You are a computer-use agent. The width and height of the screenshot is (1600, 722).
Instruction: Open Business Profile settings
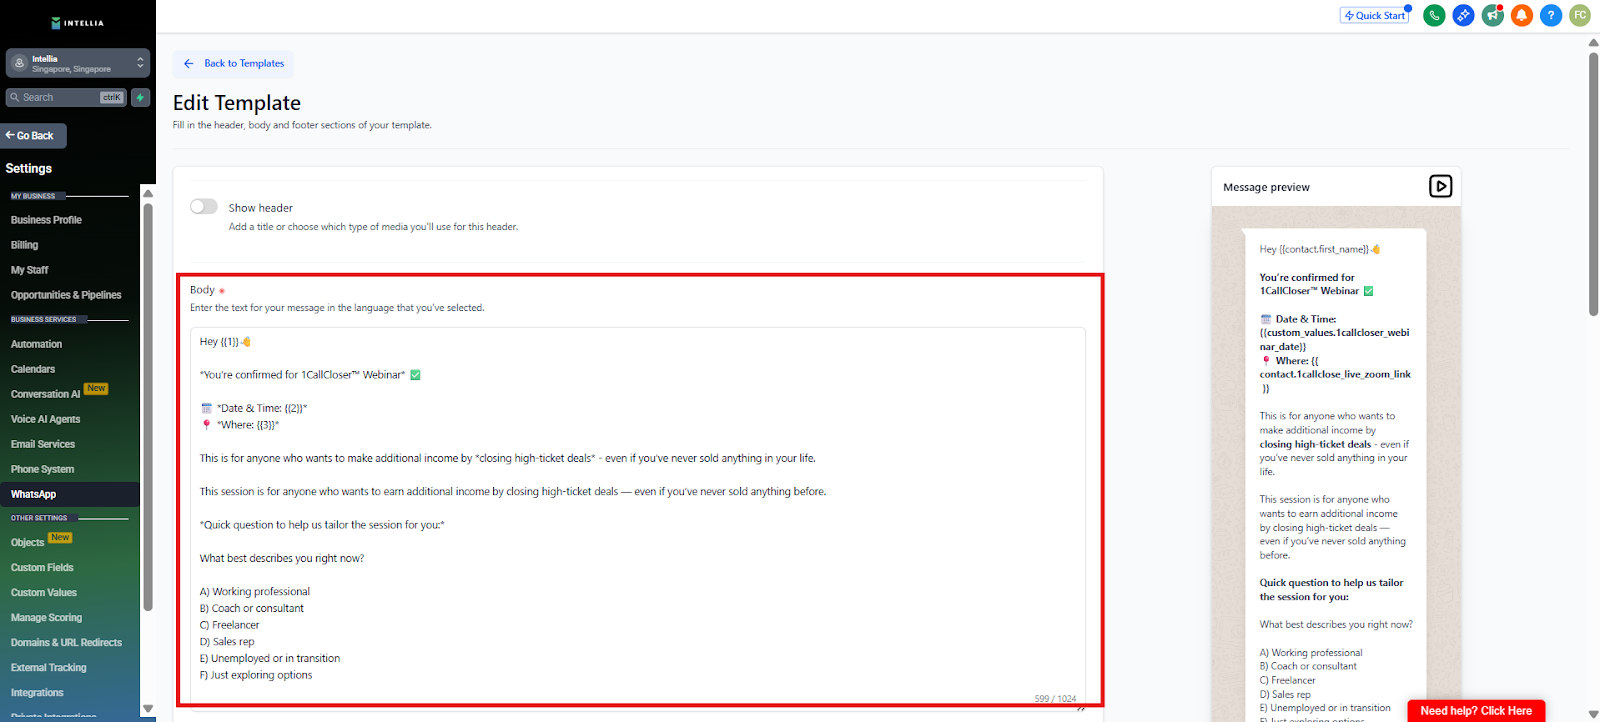click(x=46, y=220)
